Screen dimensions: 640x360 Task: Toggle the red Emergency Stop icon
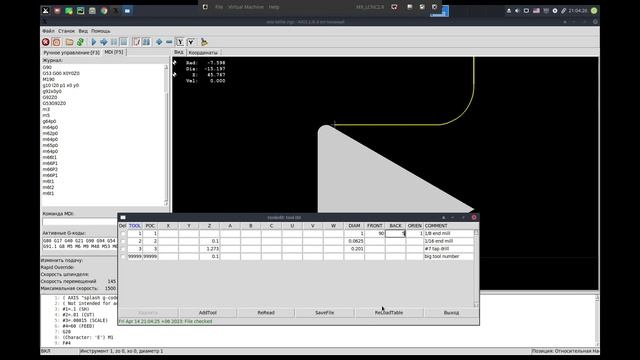(46, 42)
